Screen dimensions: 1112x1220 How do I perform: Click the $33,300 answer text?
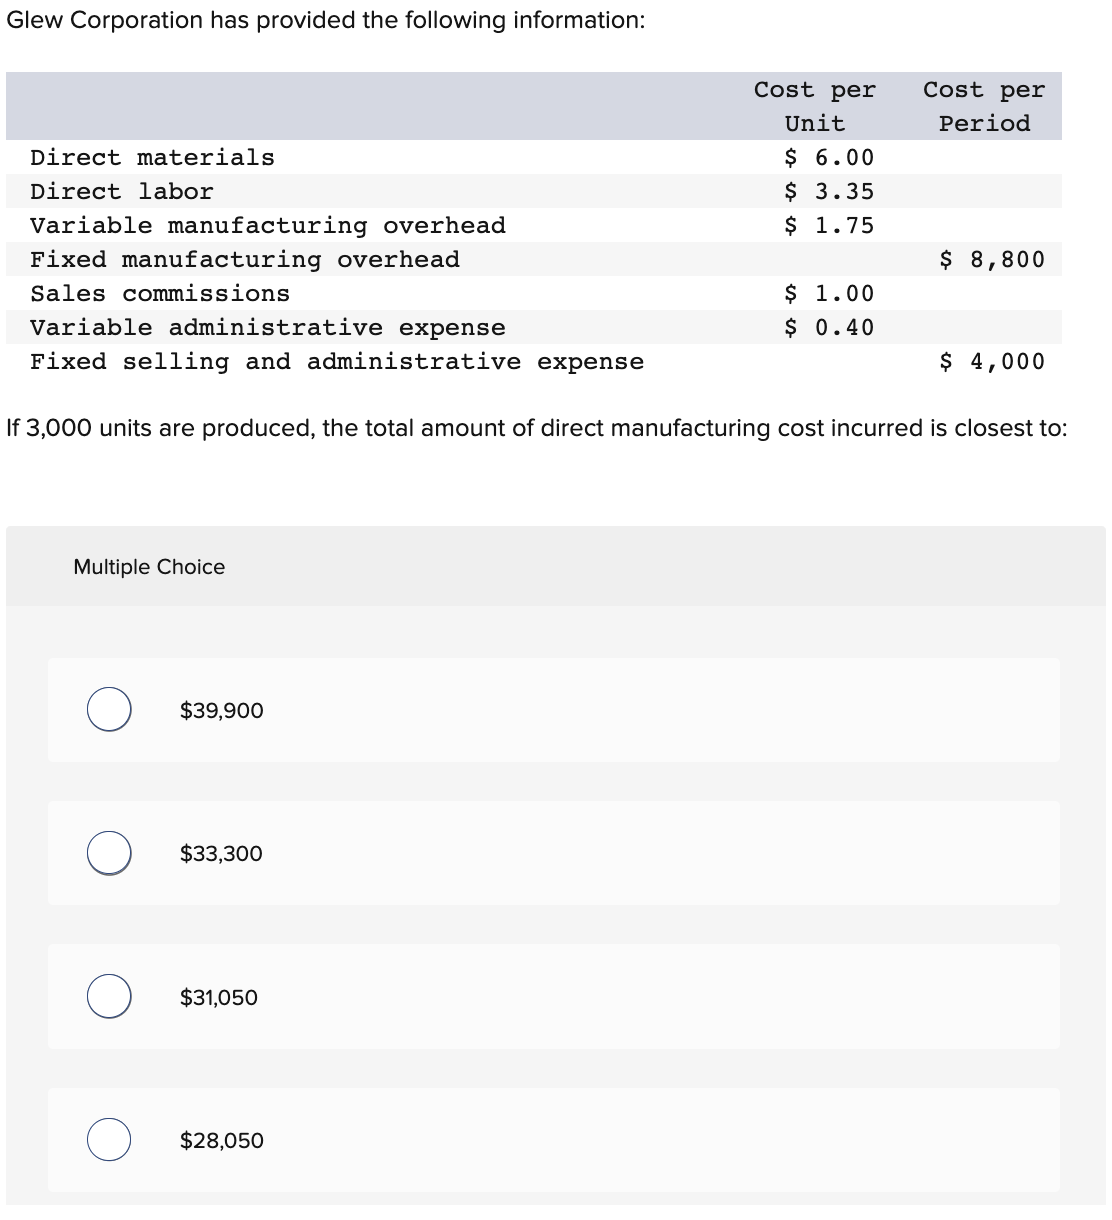pyautogui.click(x=221, y=854)
